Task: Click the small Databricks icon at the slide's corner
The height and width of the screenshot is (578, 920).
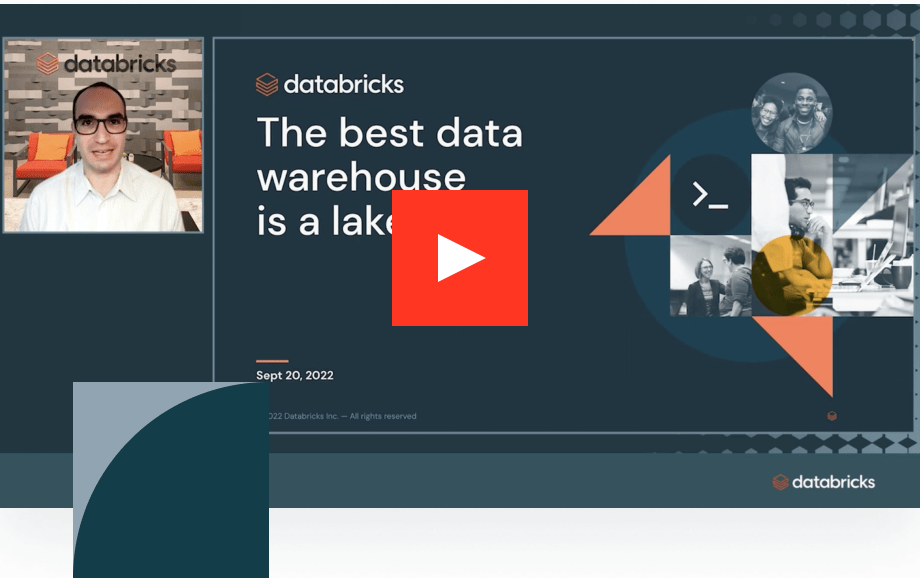Action: pos(832,416)
